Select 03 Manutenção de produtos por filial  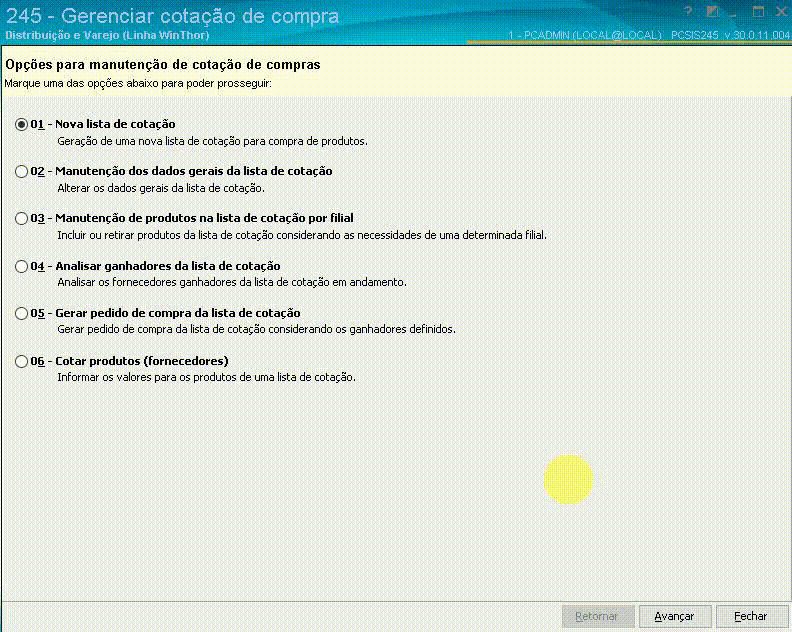pos(21,218)
